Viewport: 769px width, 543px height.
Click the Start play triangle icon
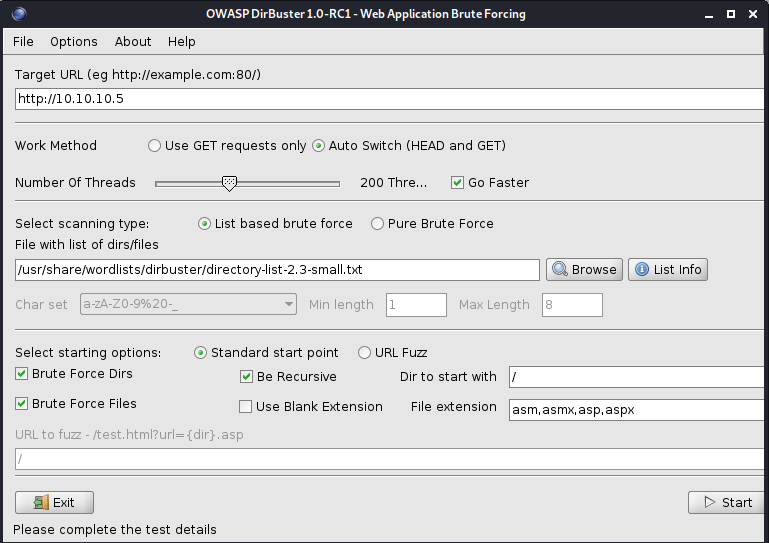point(709,502)
